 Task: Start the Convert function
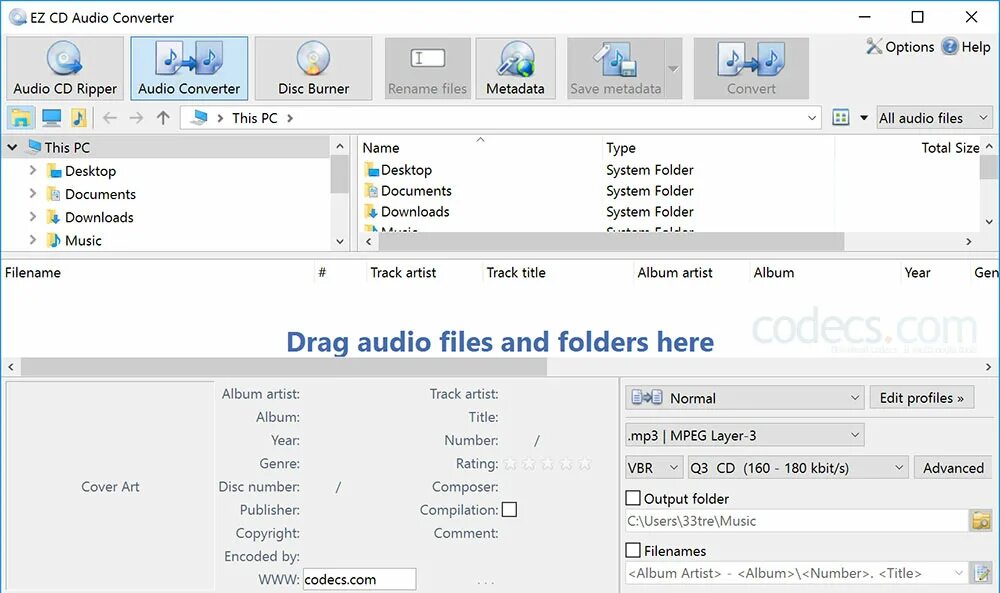pos(751,67)
